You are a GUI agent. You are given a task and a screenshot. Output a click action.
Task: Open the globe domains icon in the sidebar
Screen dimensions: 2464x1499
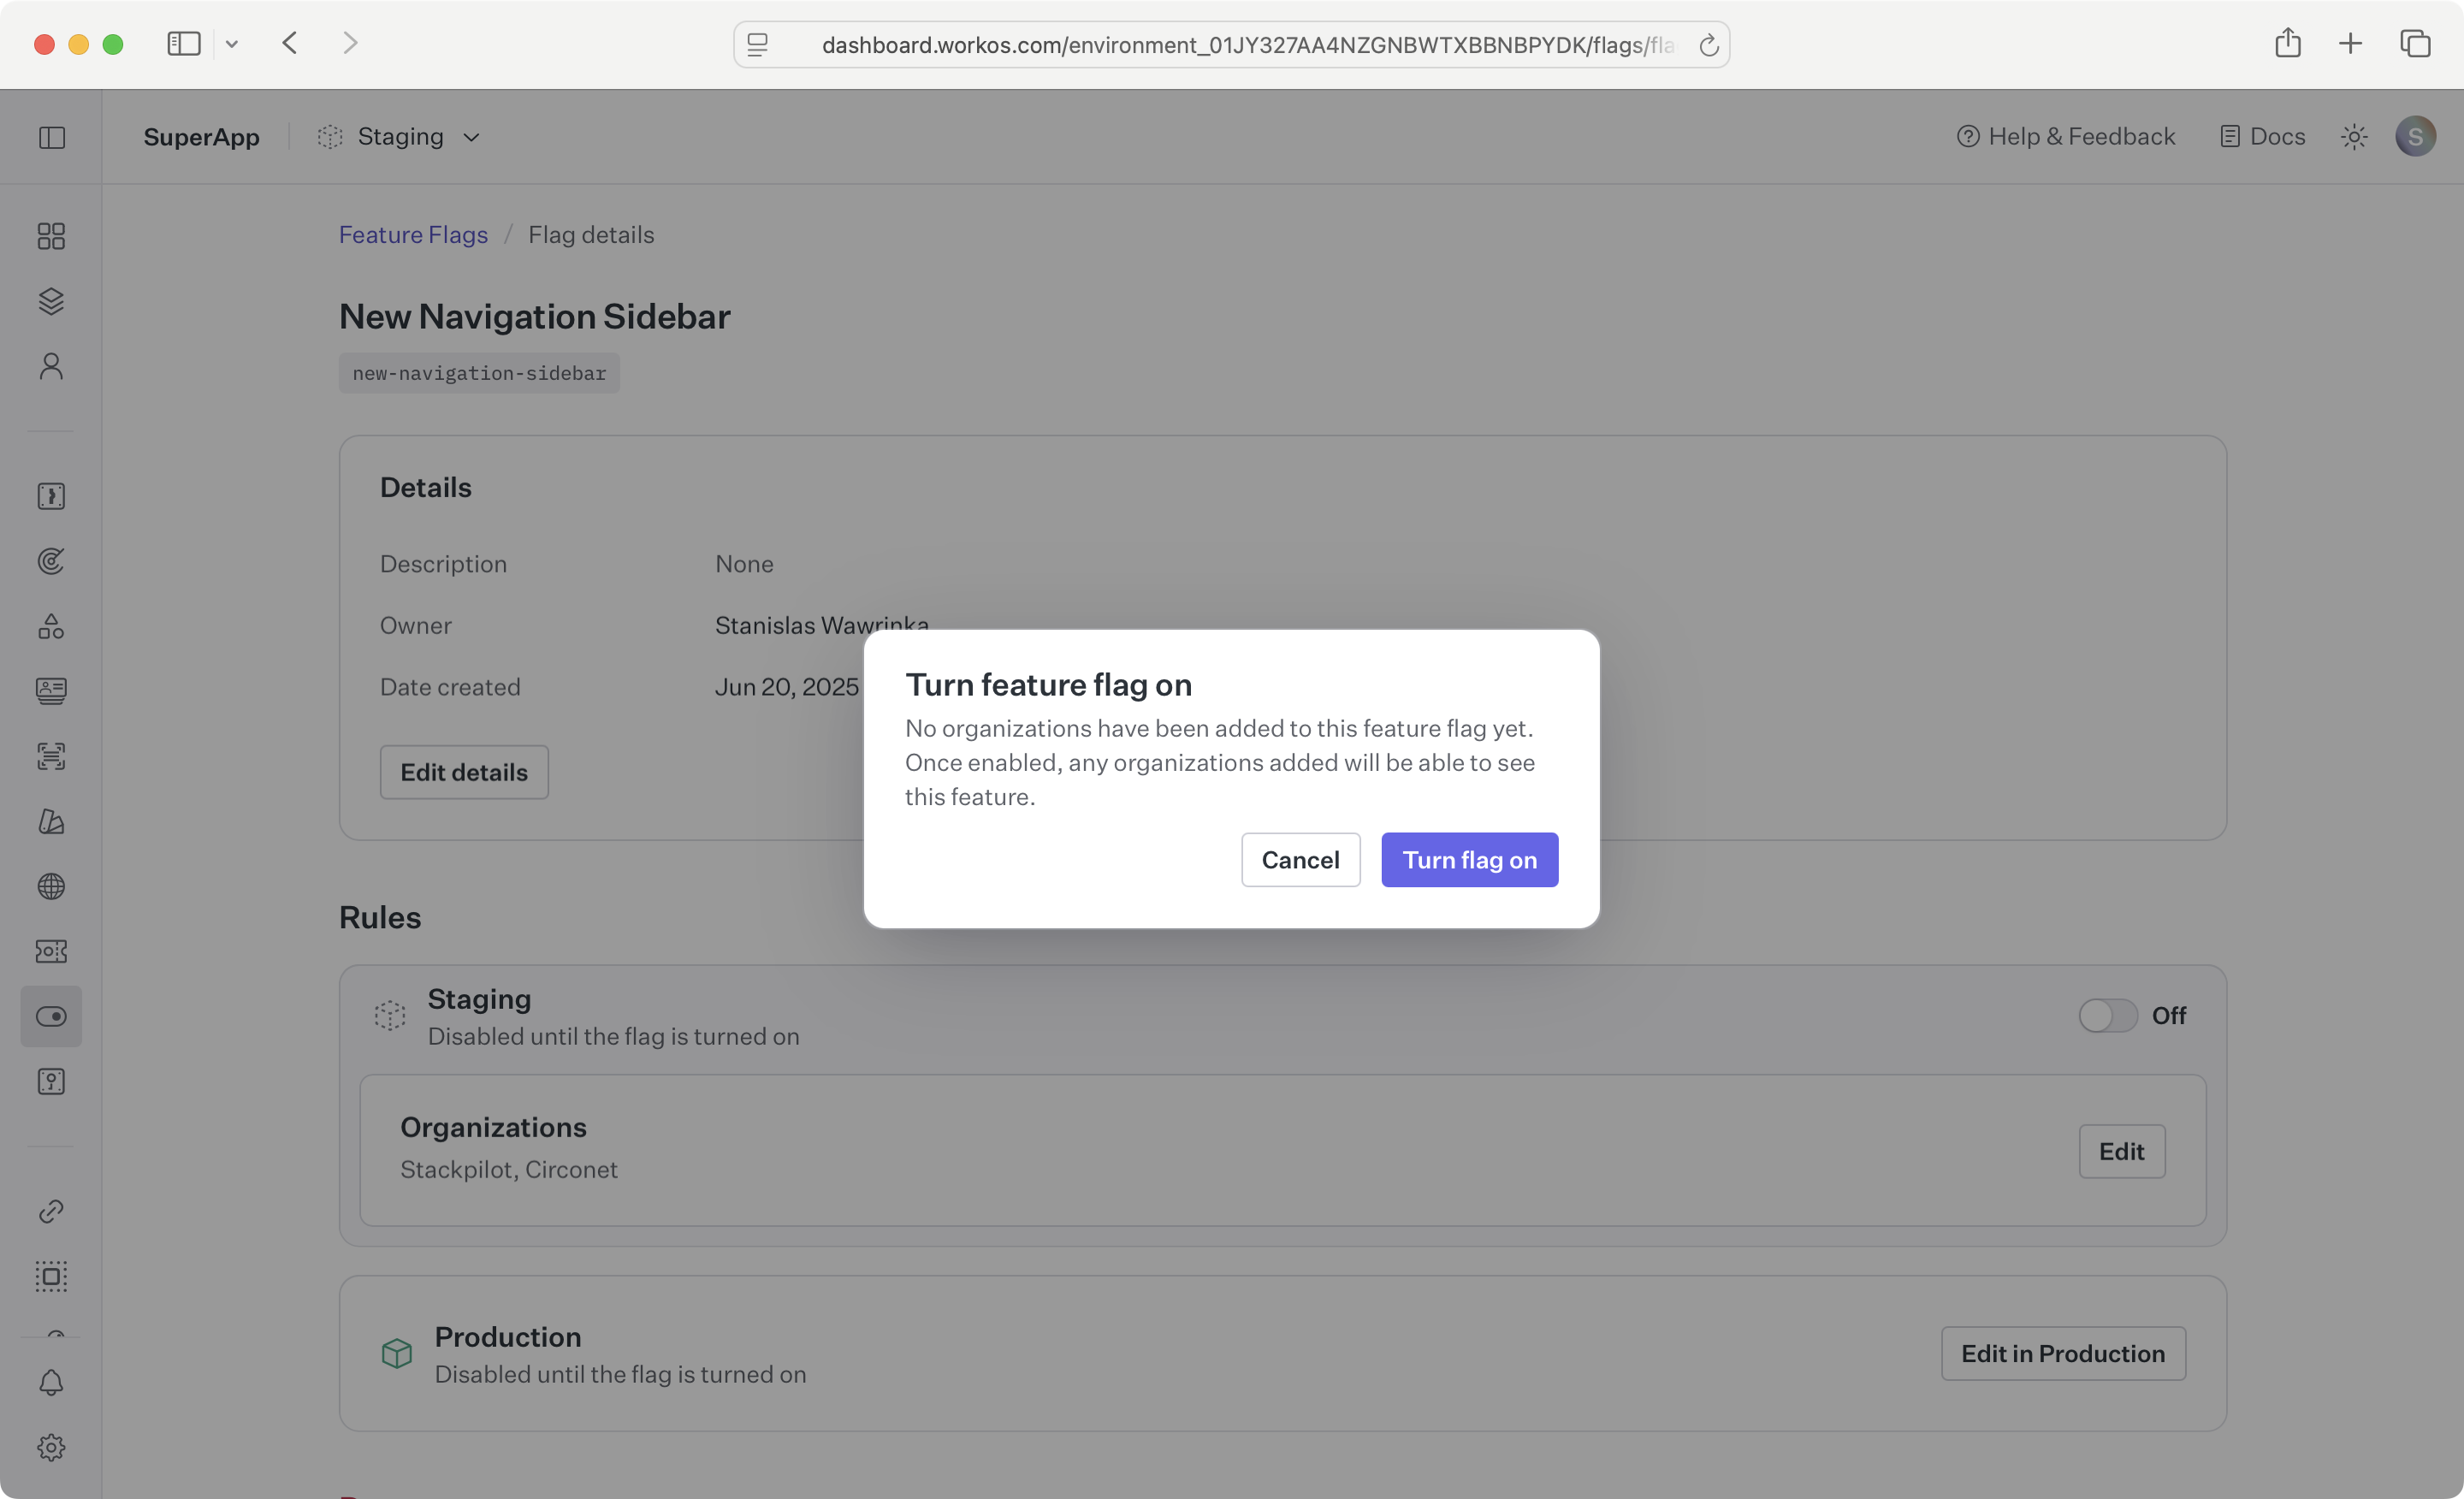coord(51,887)
